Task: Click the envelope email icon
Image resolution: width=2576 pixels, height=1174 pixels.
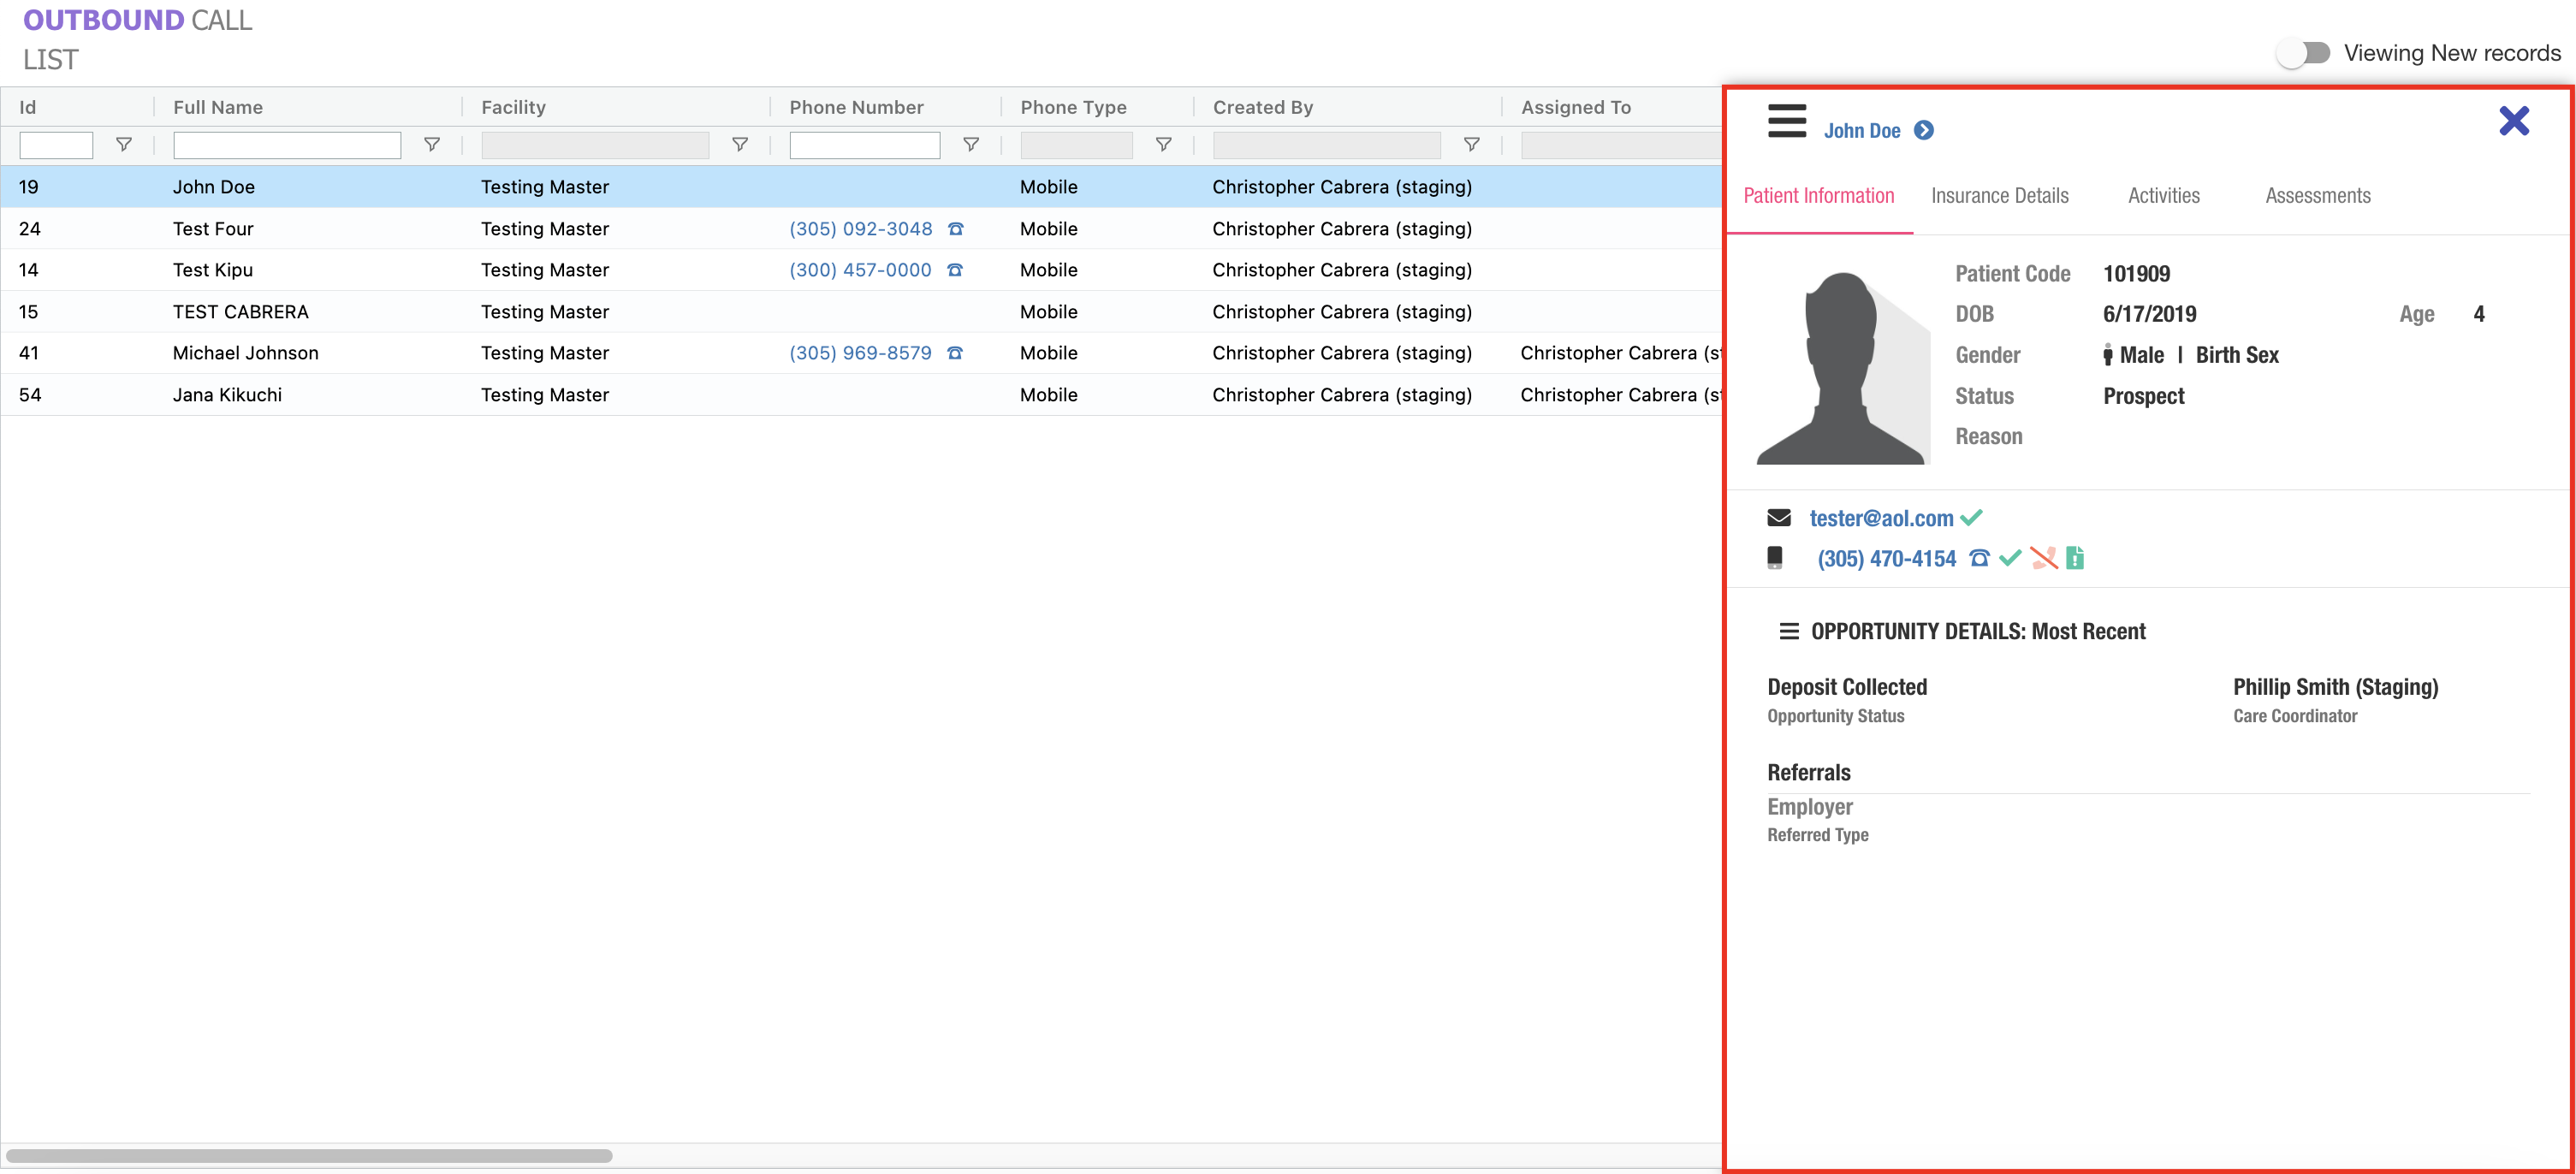Action: point(1778,518)
